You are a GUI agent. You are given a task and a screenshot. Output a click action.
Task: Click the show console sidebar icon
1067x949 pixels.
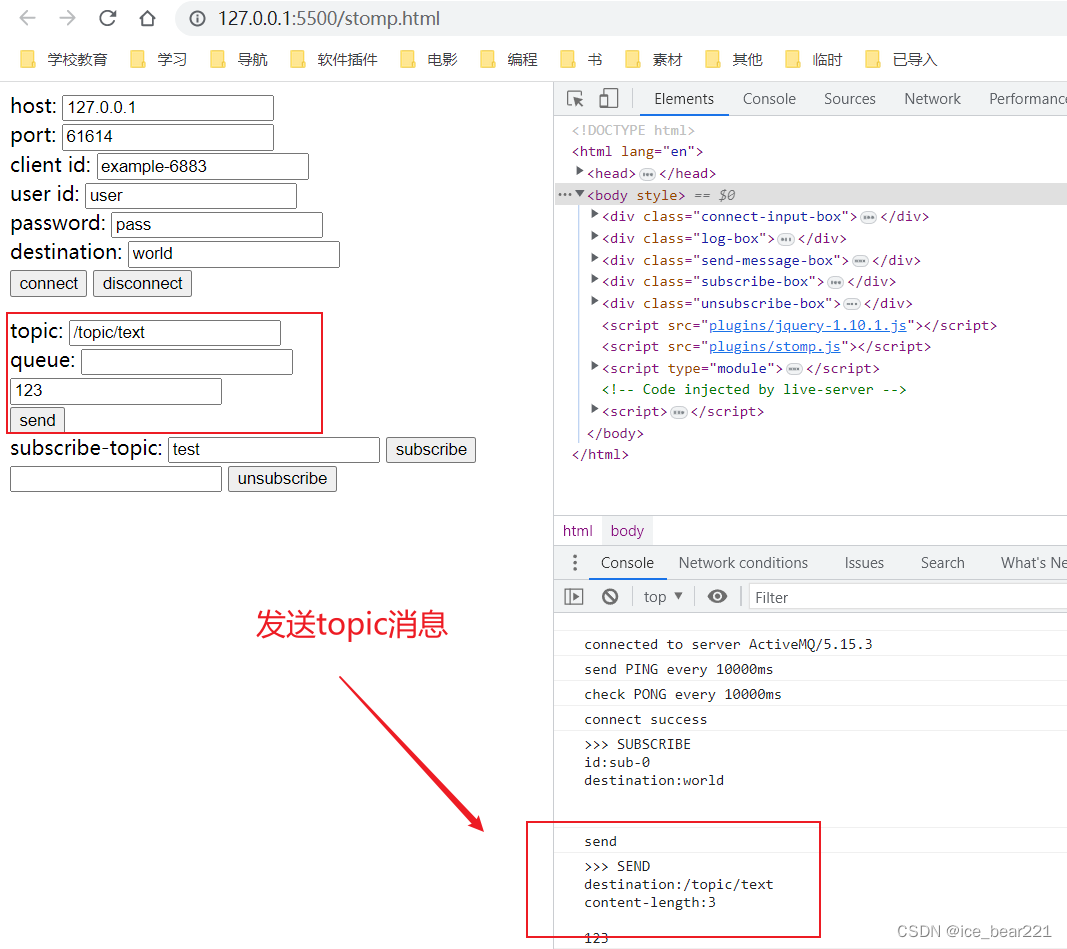tap(573, 596)
